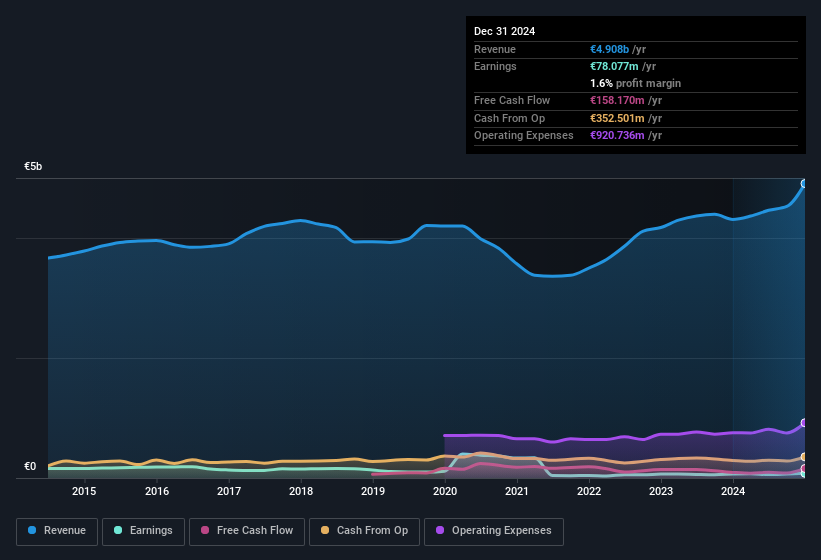821x560 pixels.
Task: Click the Cash From Op label in tooltip
Action: click(509, 118)
